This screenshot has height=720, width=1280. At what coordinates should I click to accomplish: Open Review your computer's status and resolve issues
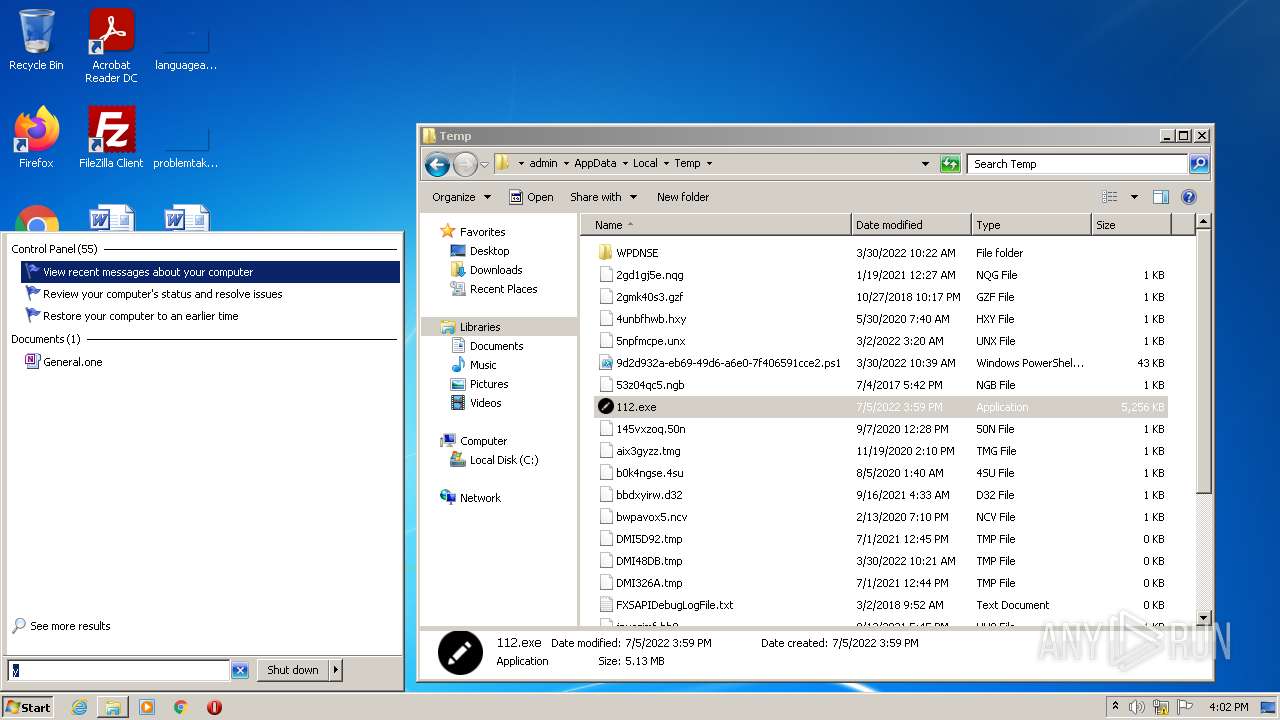pos(210,294)
